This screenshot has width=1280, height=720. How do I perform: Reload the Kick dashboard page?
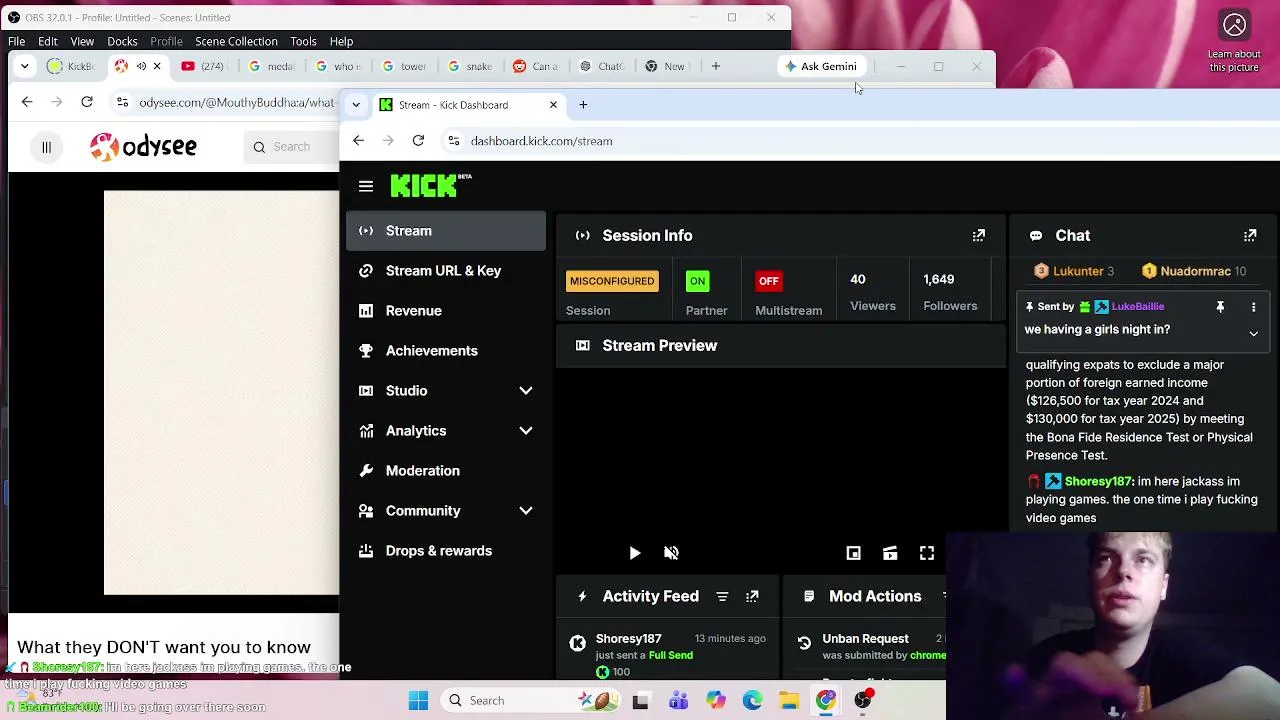tap(418, 141)
